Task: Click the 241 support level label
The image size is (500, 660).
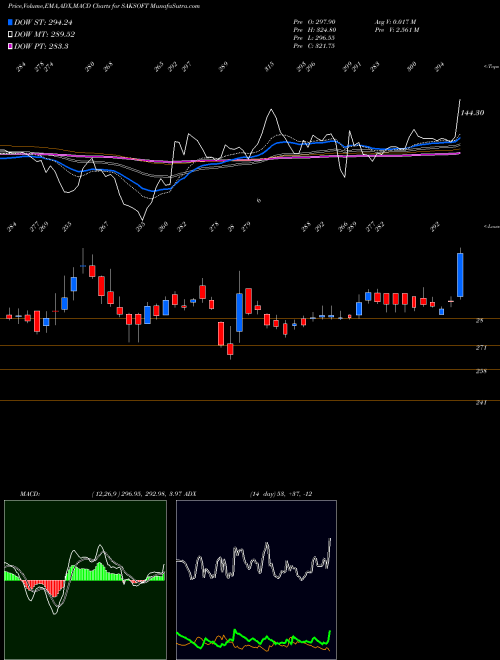Action: [x=481, y=402]
